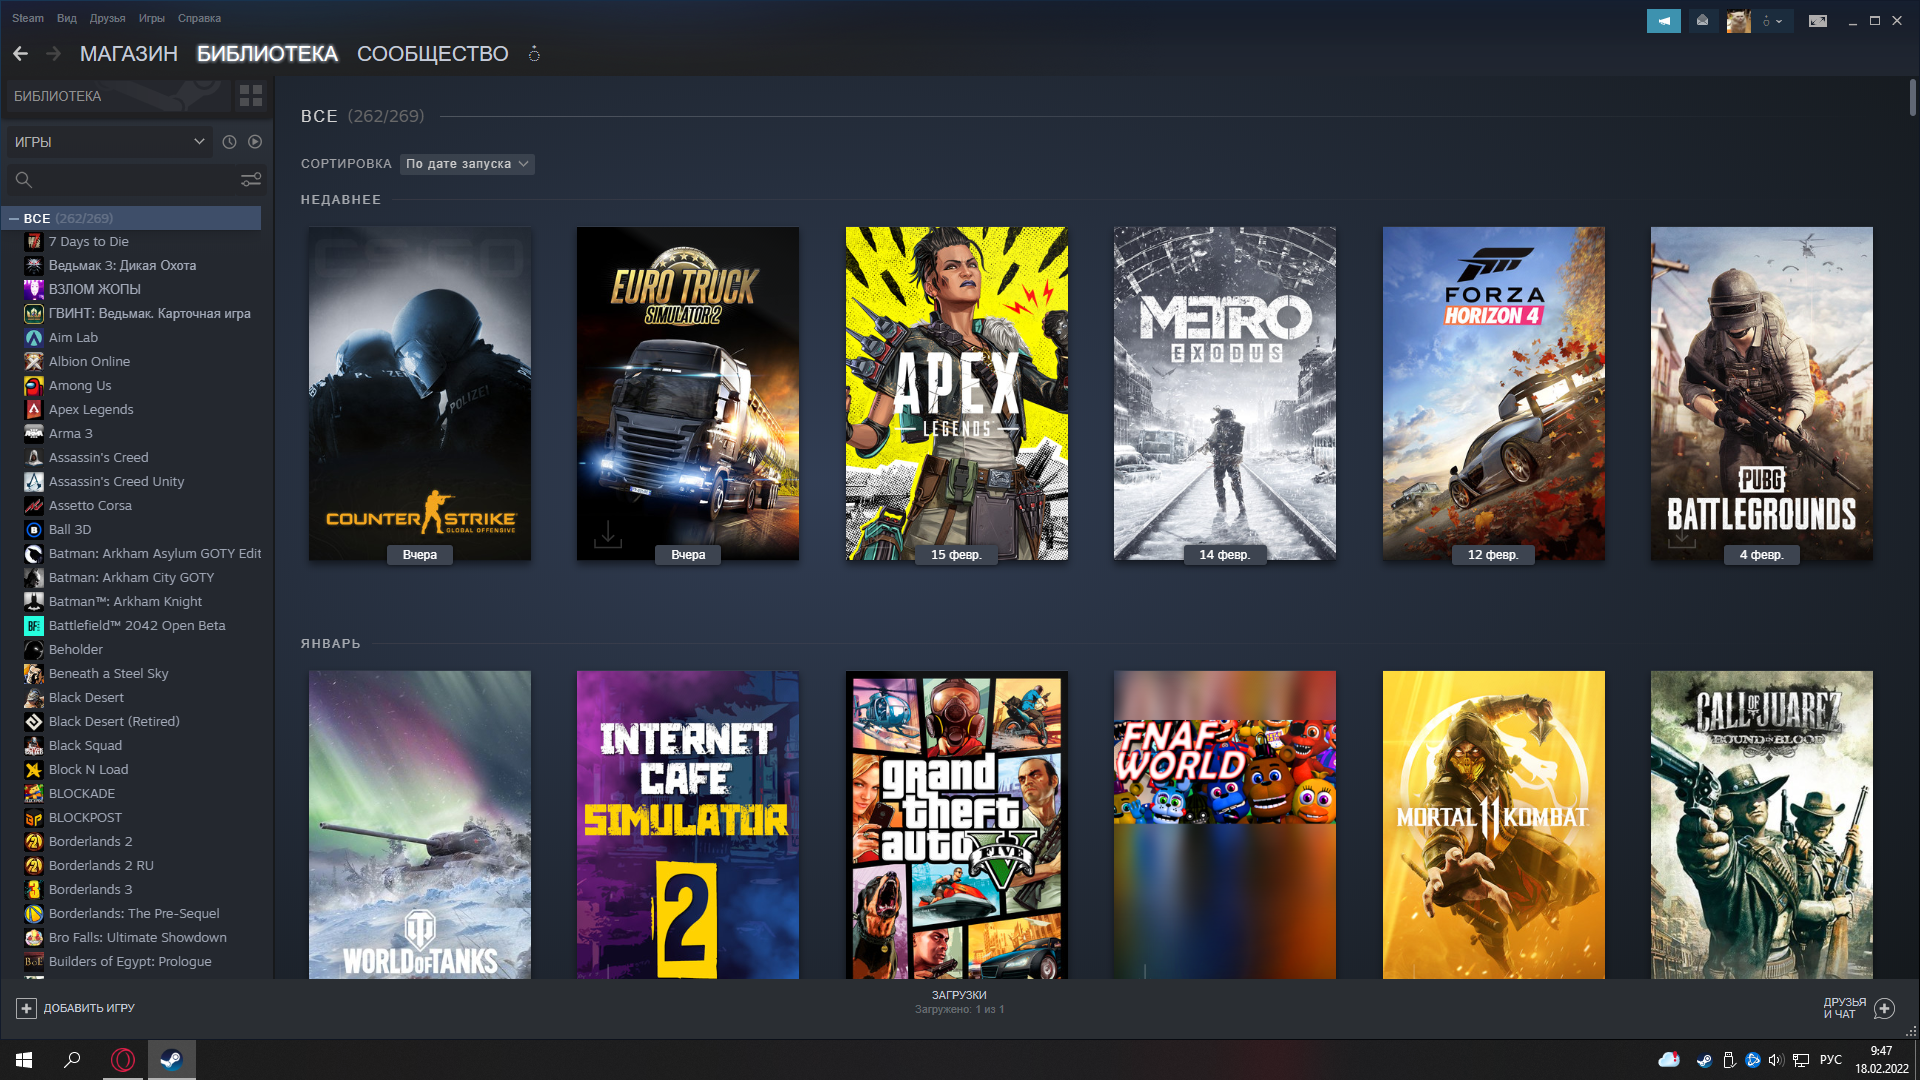Go back with the left arrow
Image resolution: width=1920 pixels, height=1080 pixels.
[x=20, y=54]
